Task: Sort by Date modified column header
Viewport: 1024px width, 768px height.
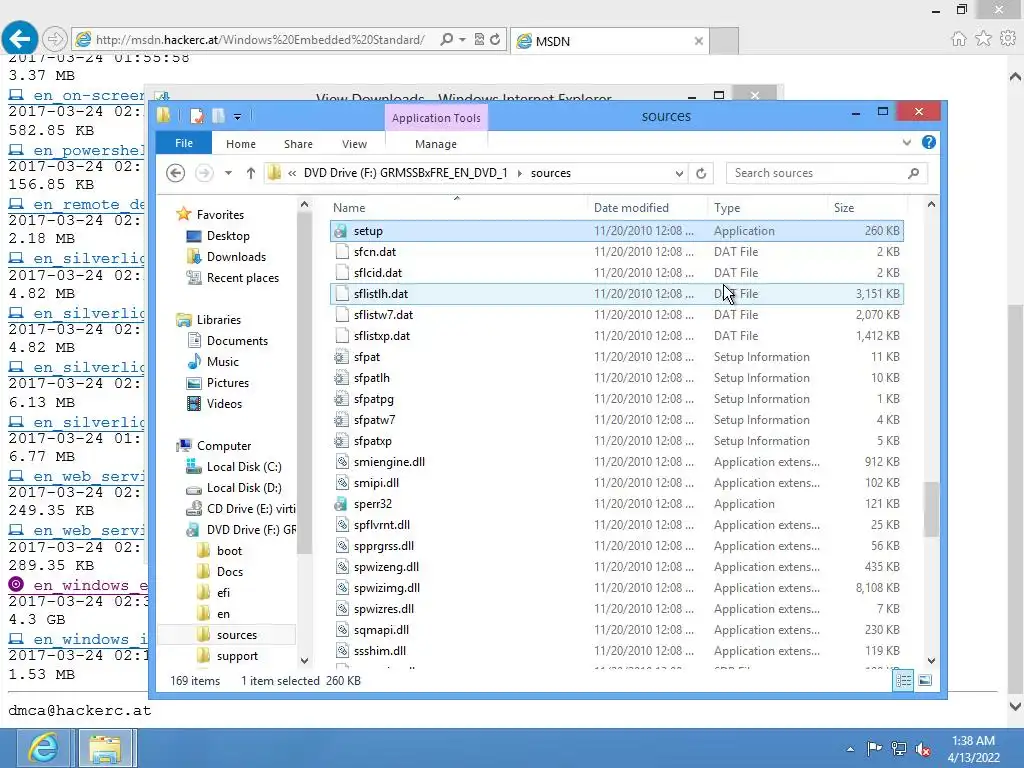Action: (647, 208)
